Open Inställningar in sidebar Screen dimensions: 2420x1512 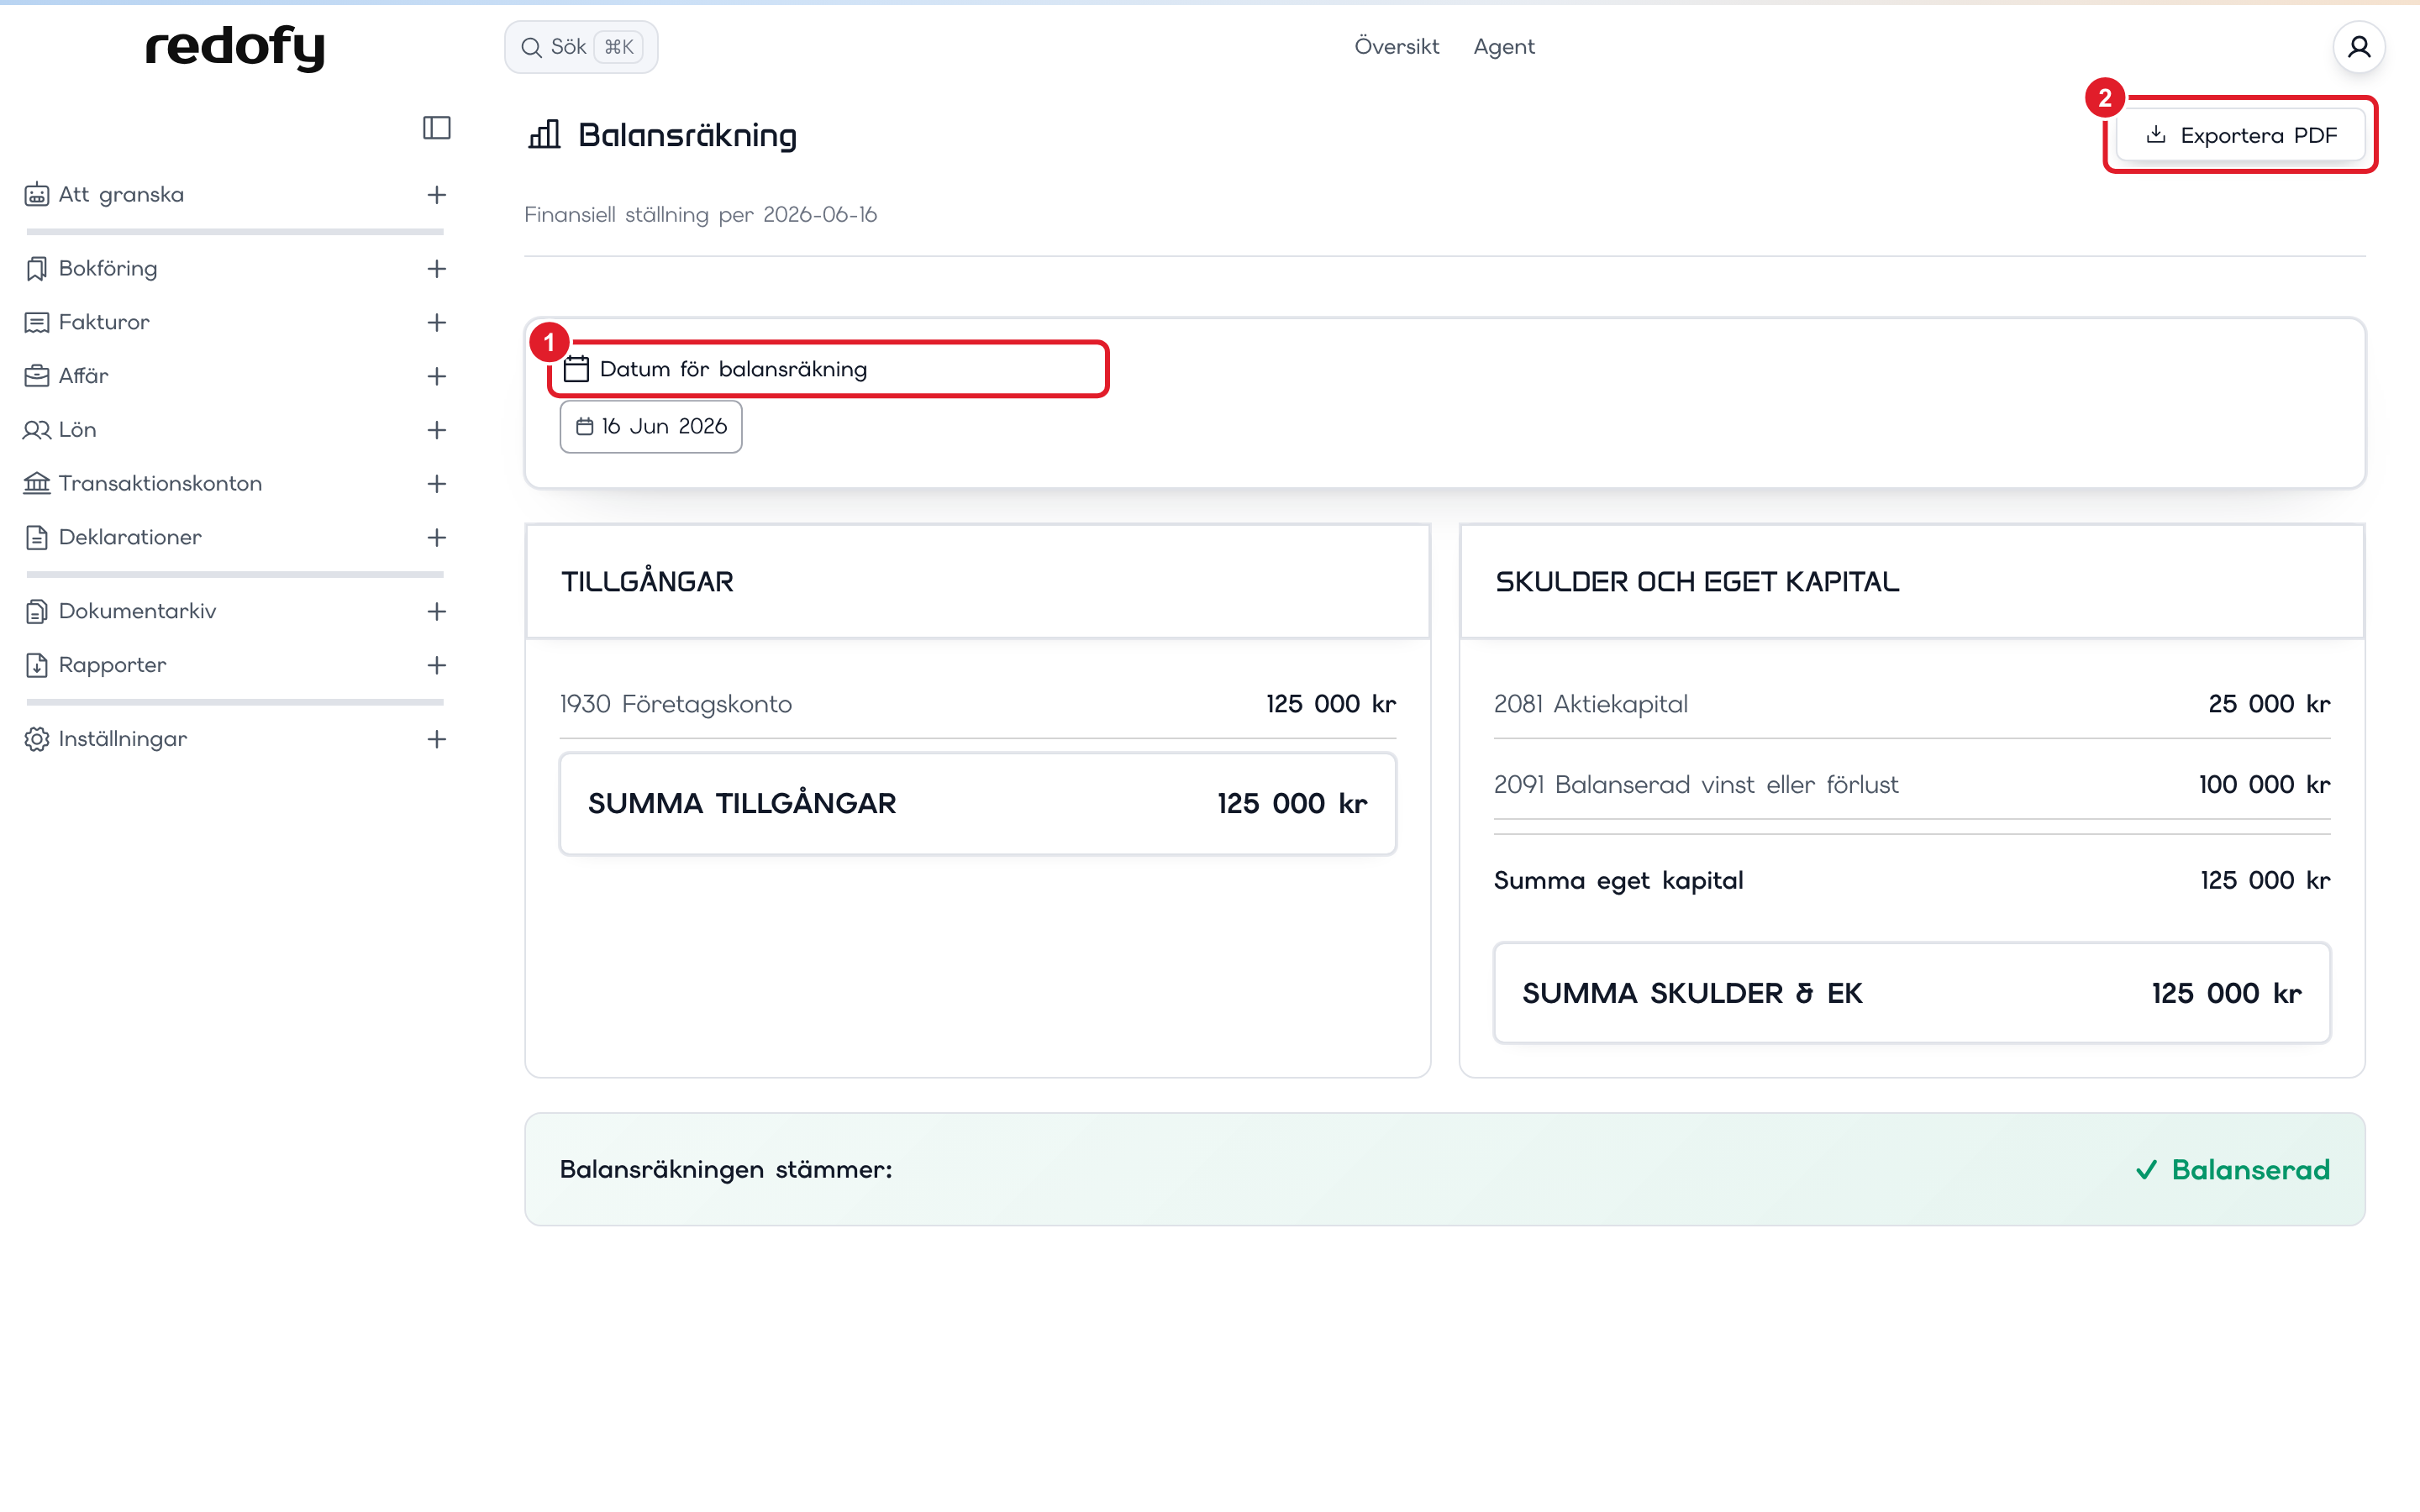(x=122, y=739)
